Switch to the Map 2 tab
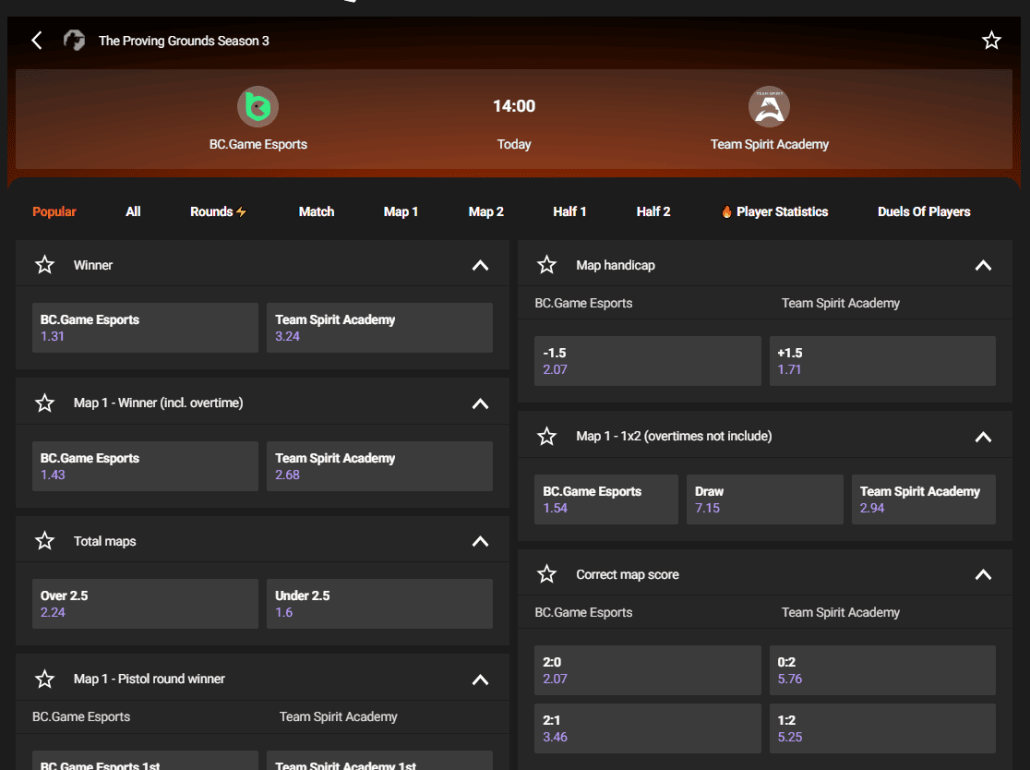Image resolution: width=1030 pixels, height=770 pixels. [x=485, y=212]
